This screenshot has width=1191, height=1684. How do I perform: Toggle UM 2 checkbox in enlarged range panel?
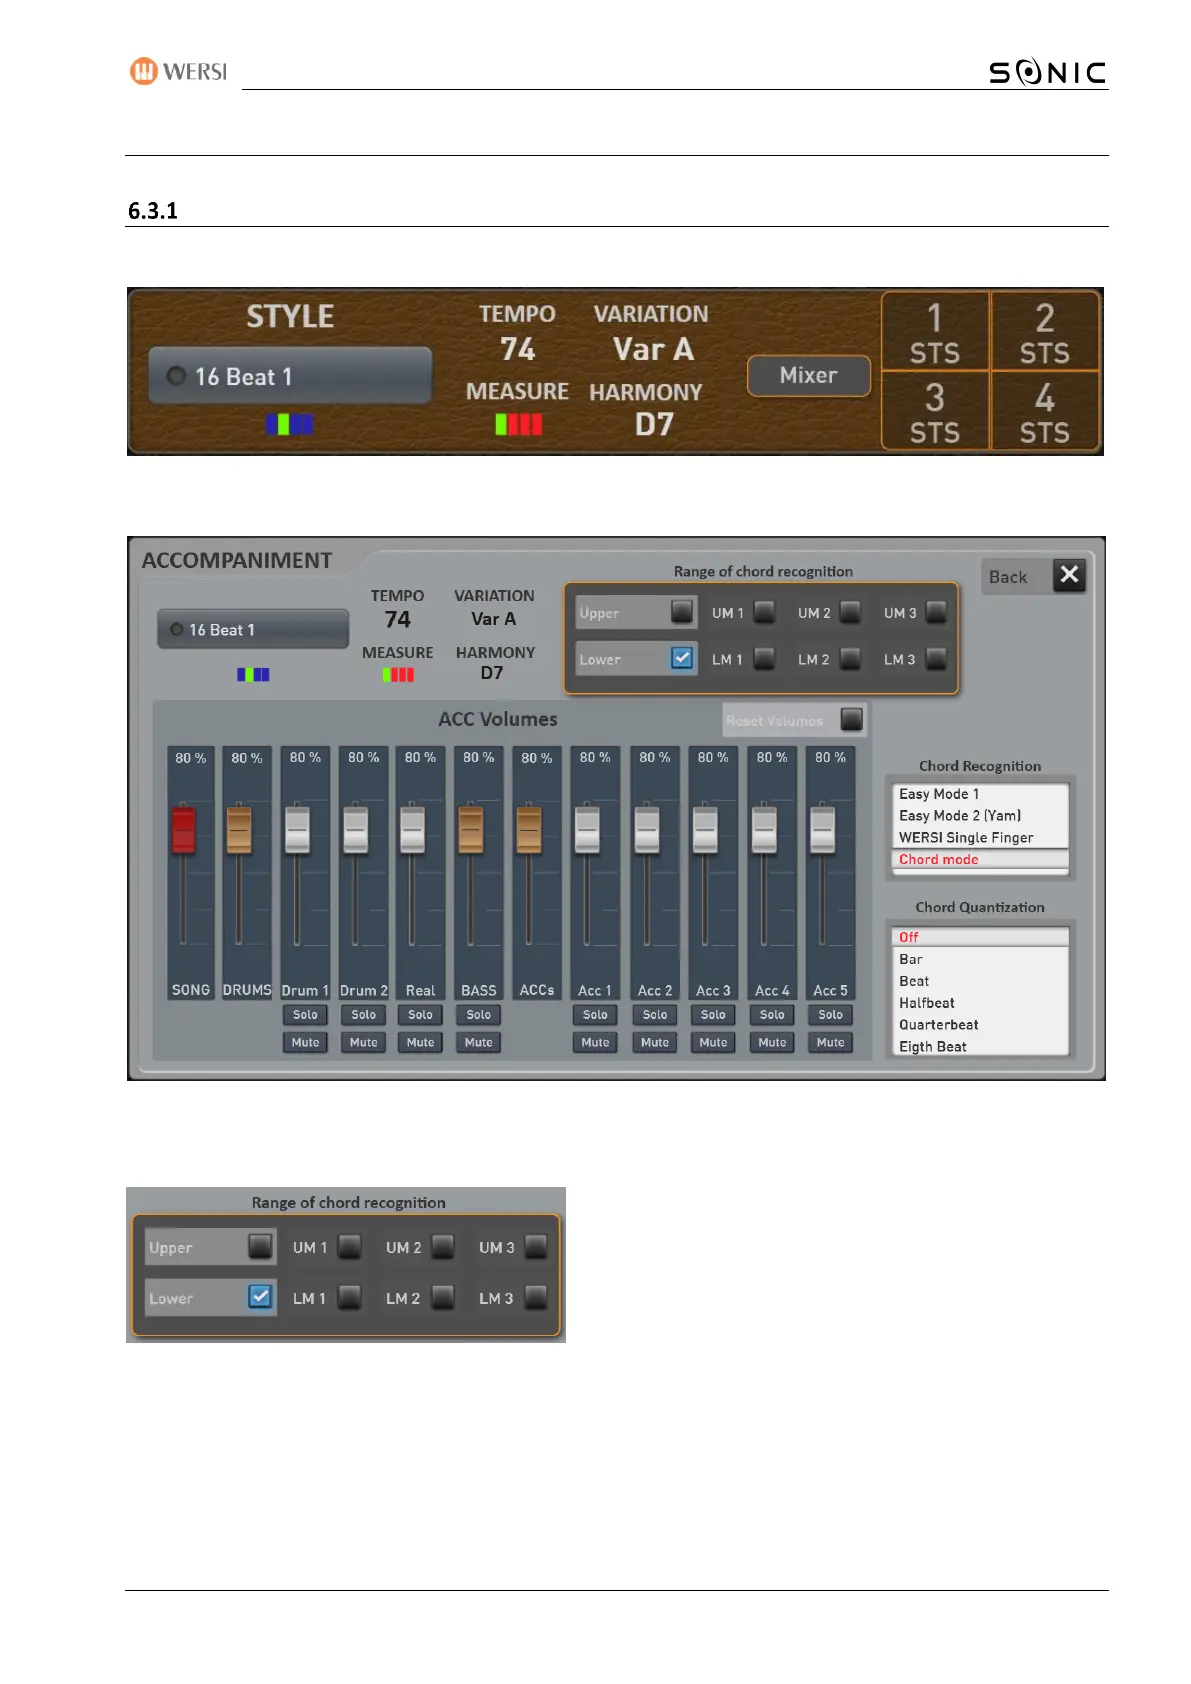(x=443, y=1247)
